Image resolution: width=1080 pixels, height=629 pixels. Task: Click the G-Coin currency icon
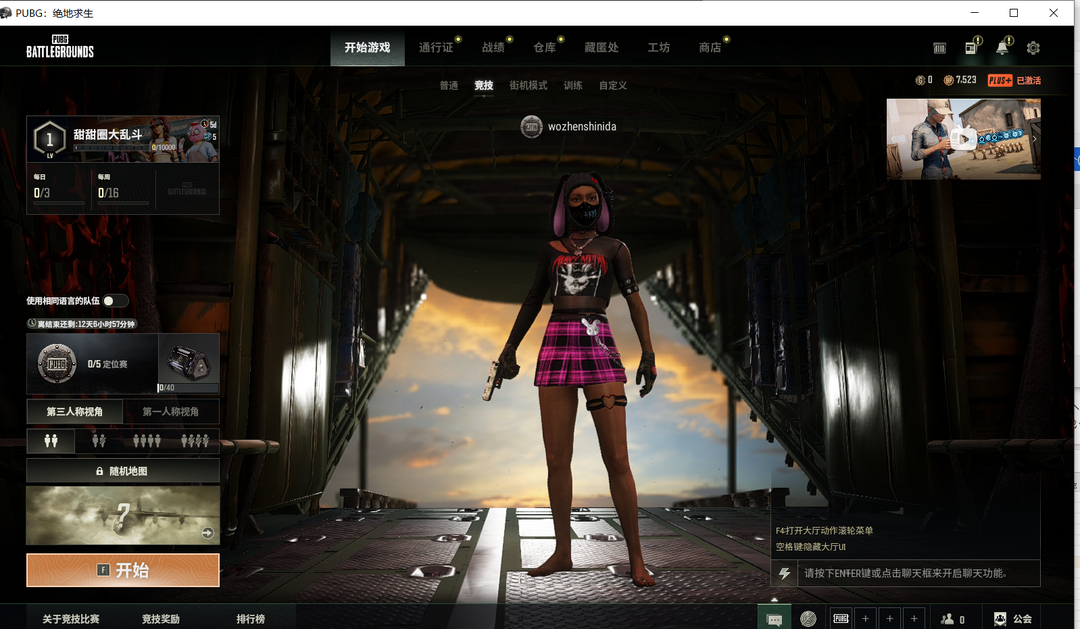pos(920,80)
